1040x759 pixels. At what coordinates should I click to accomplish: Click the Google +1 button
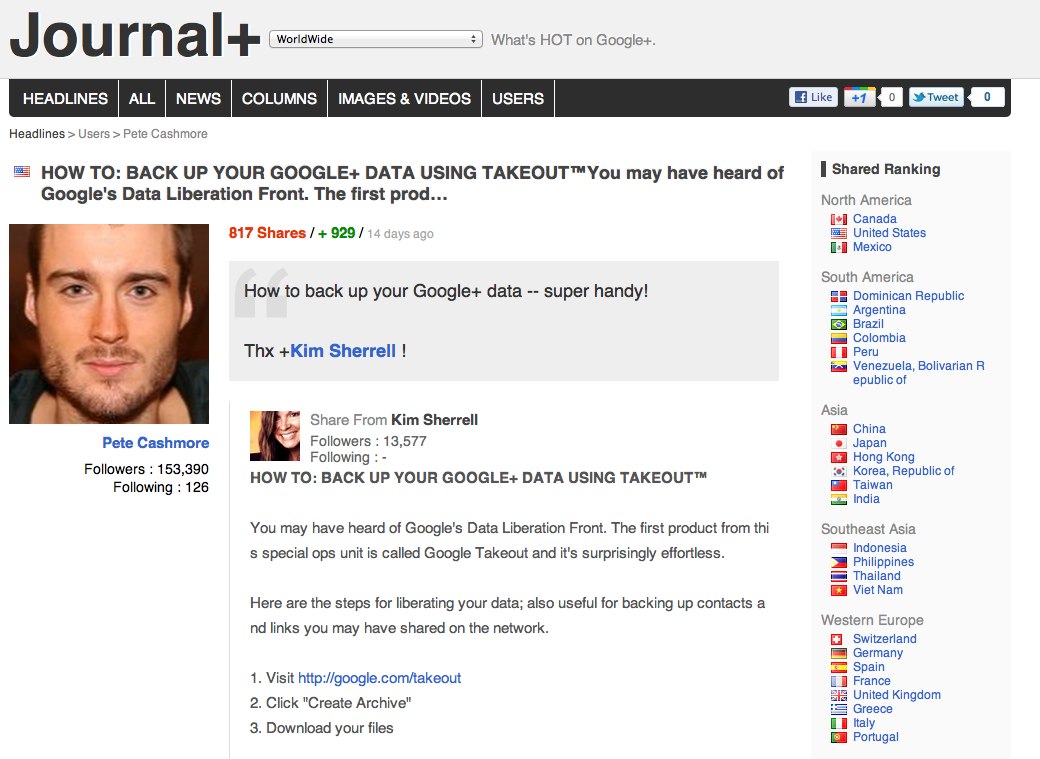[x=859, y=97]
